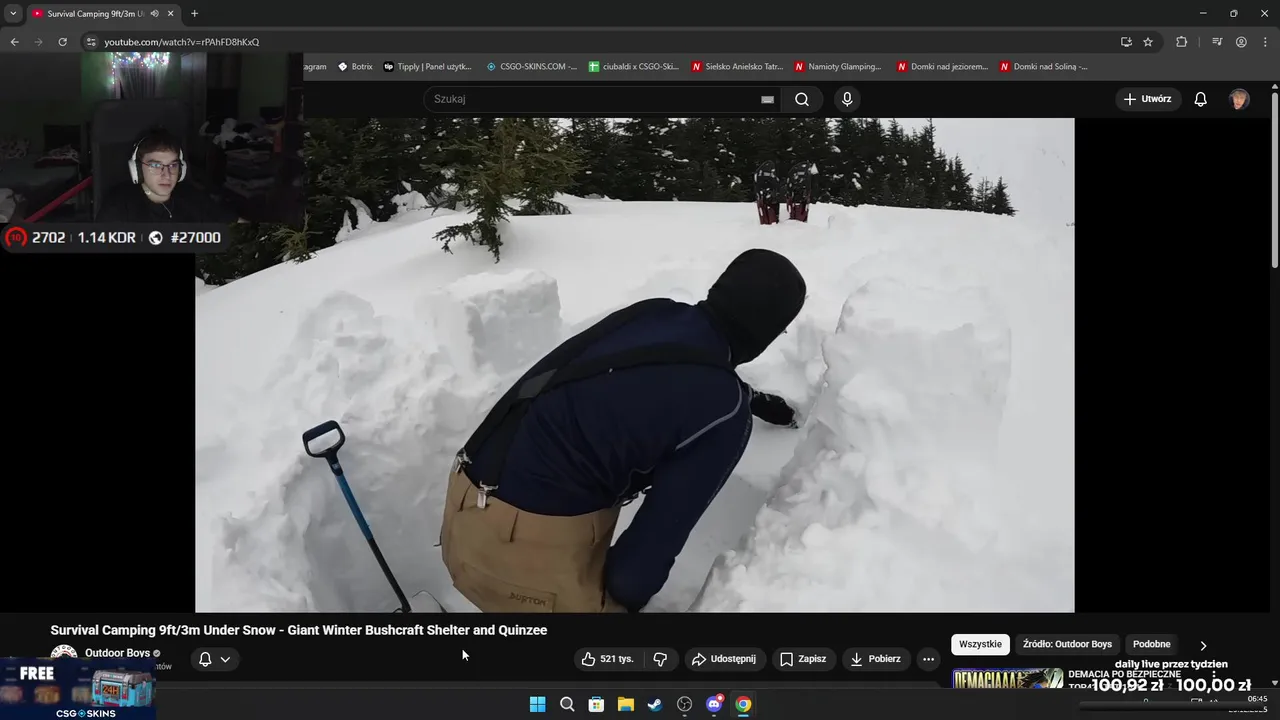Open the Namioty Glamping bookmark

click(x=838, y=67)
